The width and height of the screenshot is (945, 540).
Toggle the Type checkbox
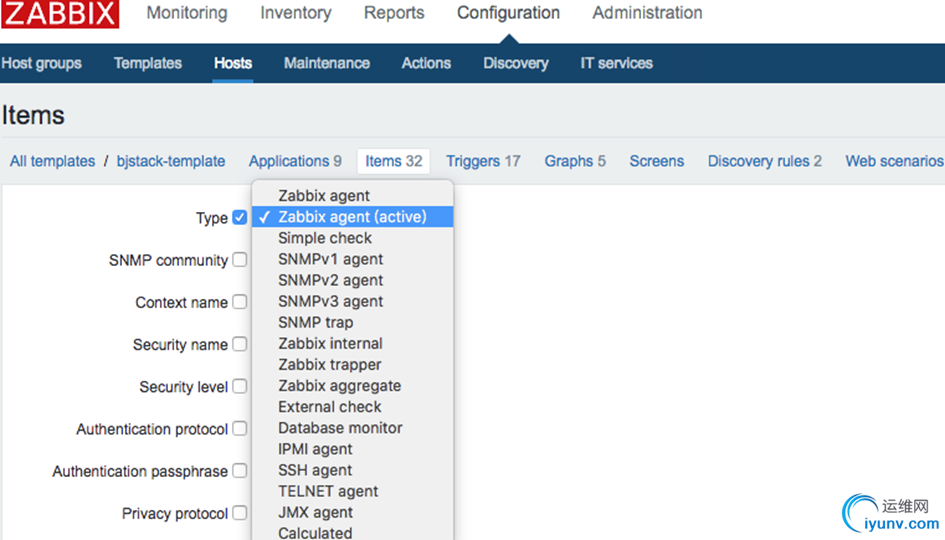tap(240, 217)
